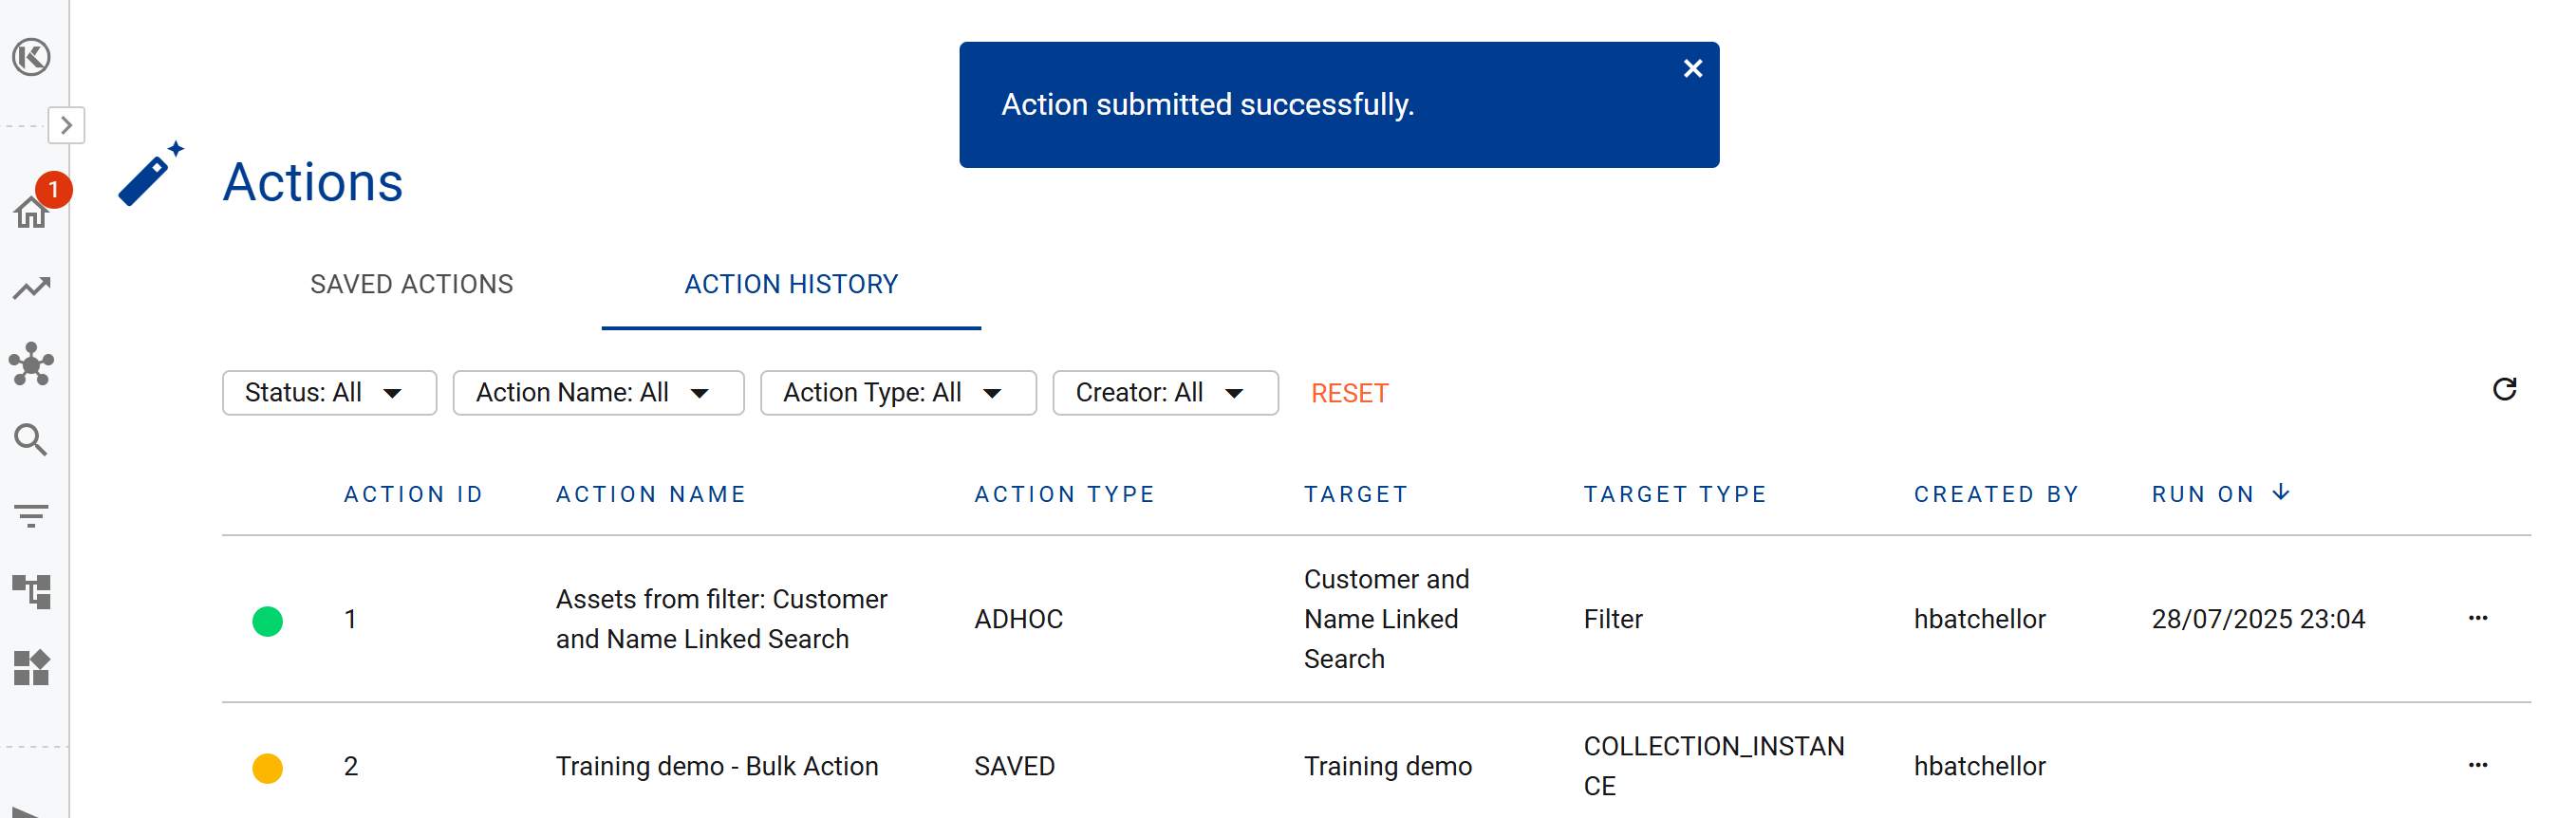This screenshot has height=818, width=2576.
Task: Expand the sidebar navigation panel
Action: [66, 125]
